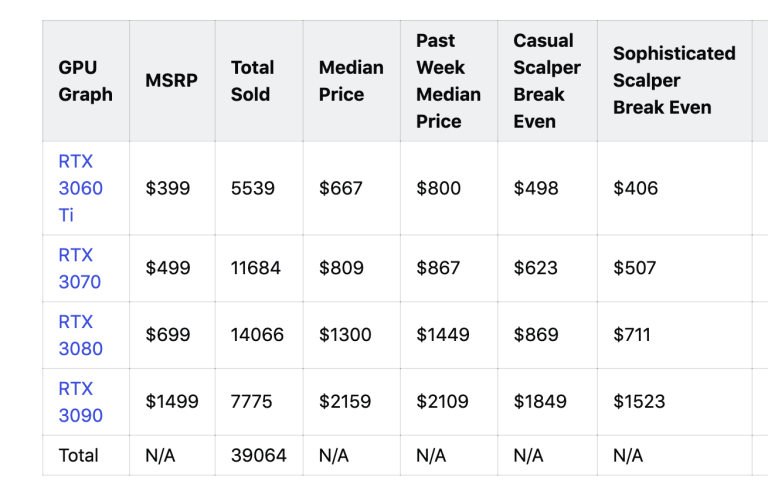The image size is (768, 498).
Task: Click the 11684 total sold cell
Action: coord(256,268)
